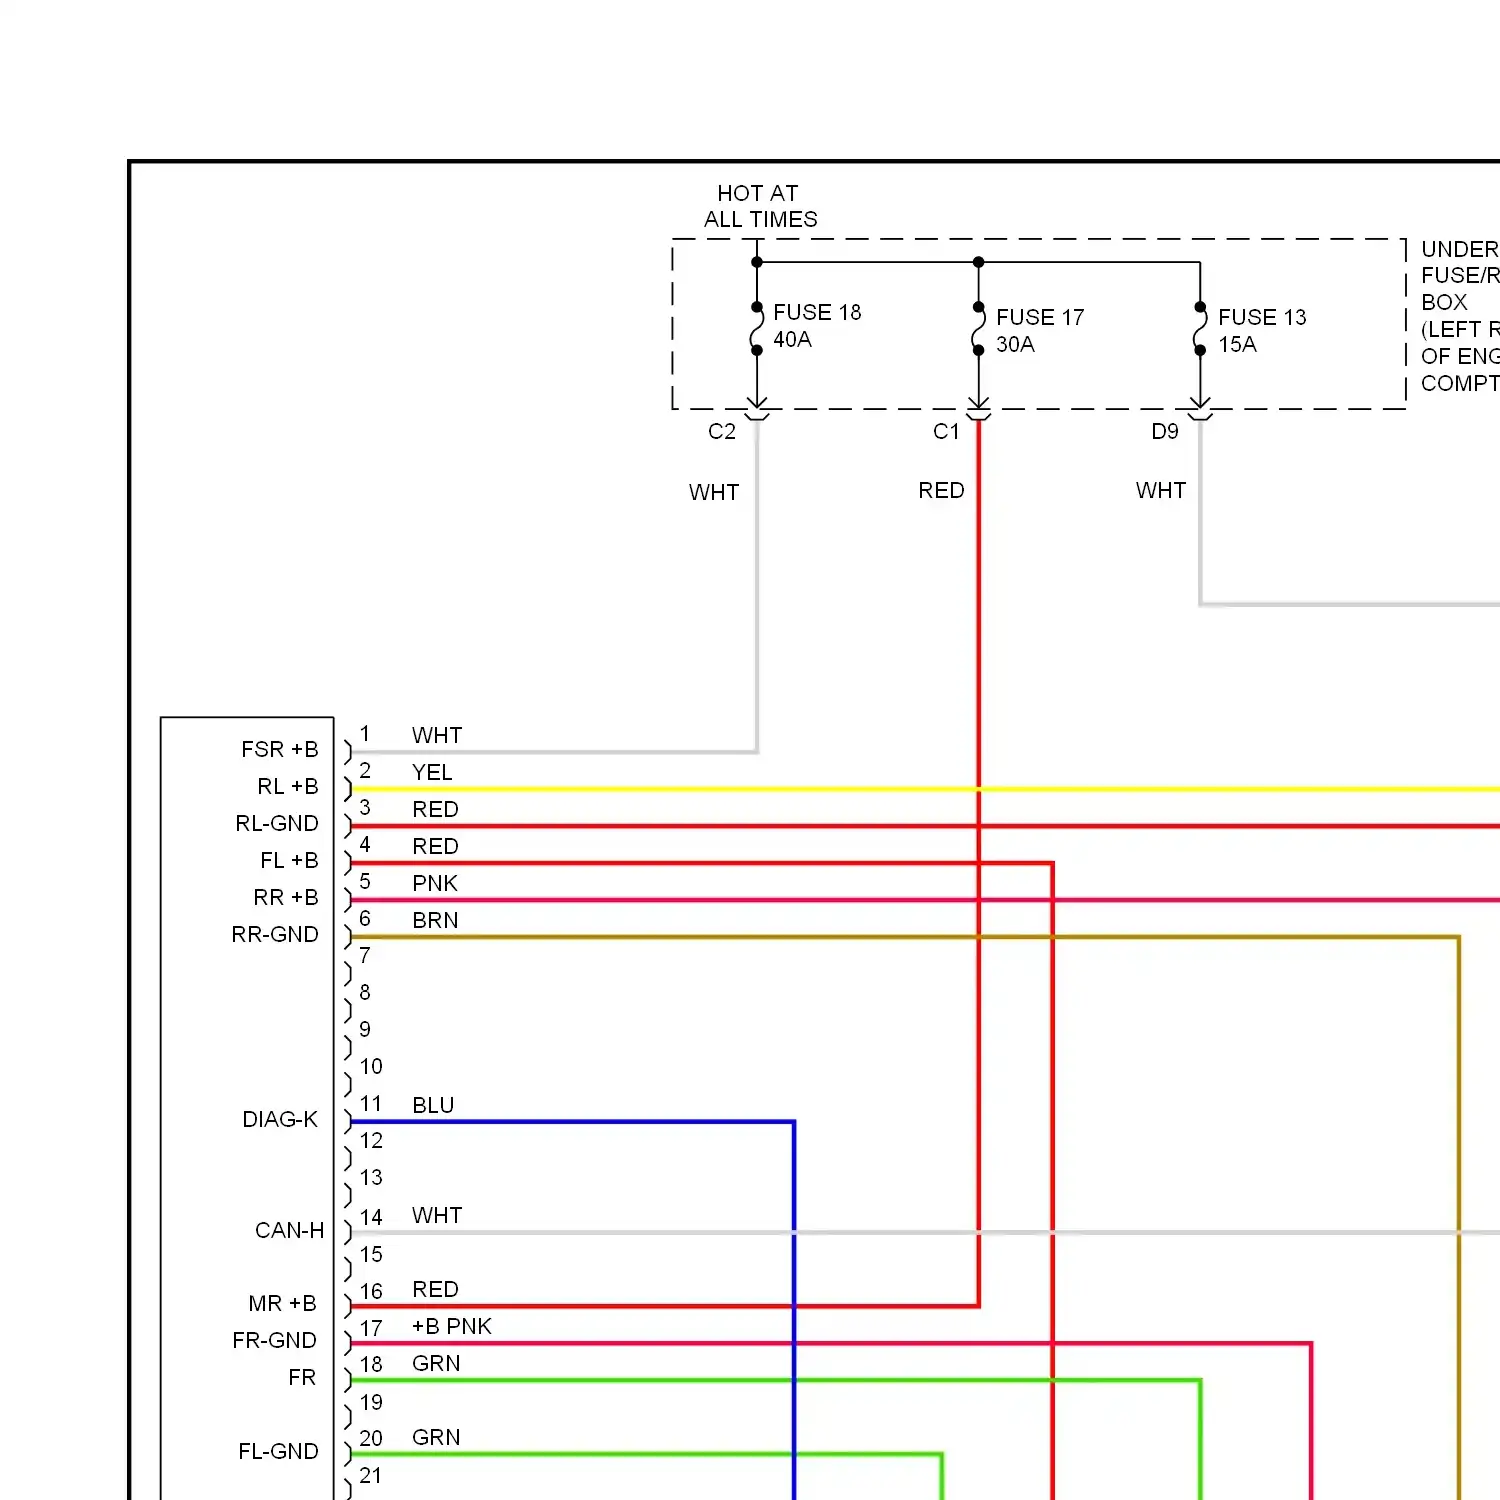The width and height of the screenshot is (1500, 1500).
Task: Click the +B PNK wire label at pin 17
Action: 452,1326
